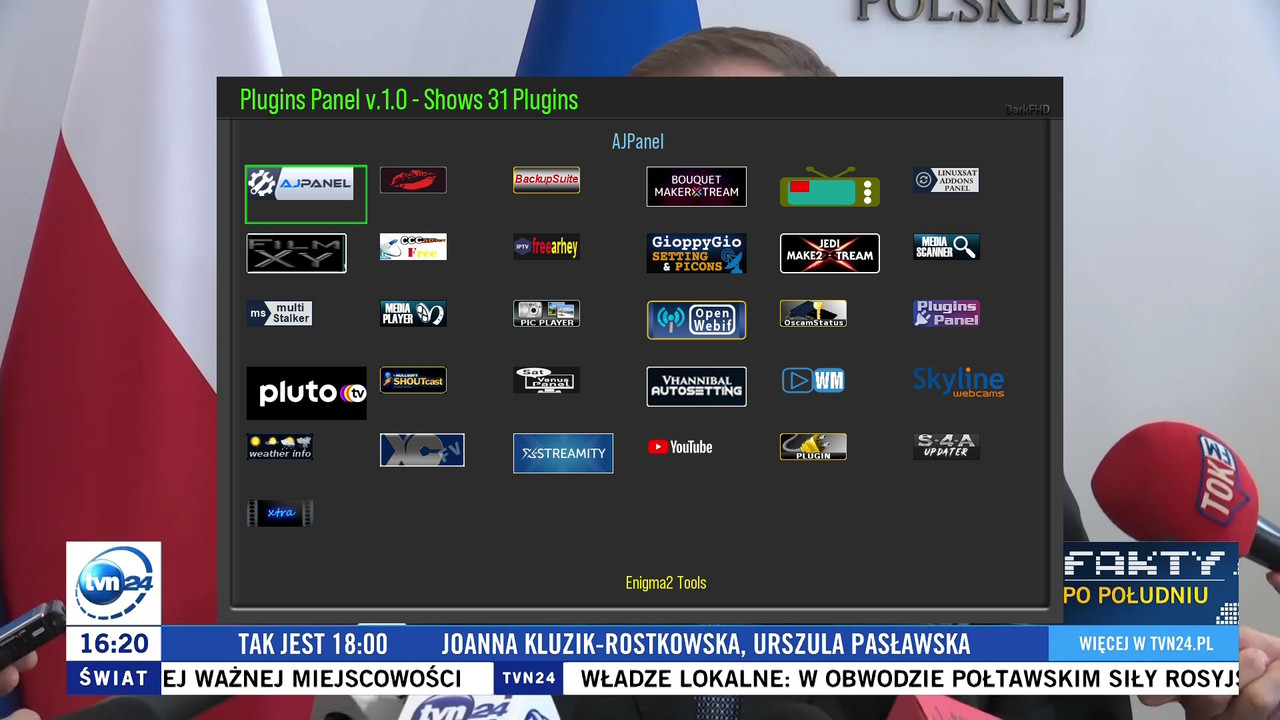Click the TAK JEST 18:00 programme text
The height and width of the screenshot is (720, 1280).
pos(313,644)
